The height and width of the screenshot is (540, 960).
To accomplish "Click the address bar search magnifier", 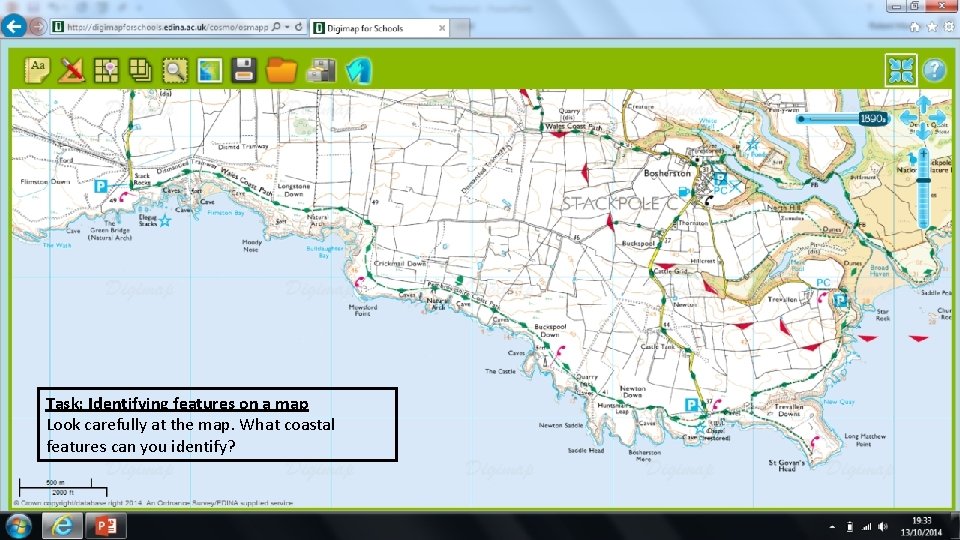I will tap(276, 27).
